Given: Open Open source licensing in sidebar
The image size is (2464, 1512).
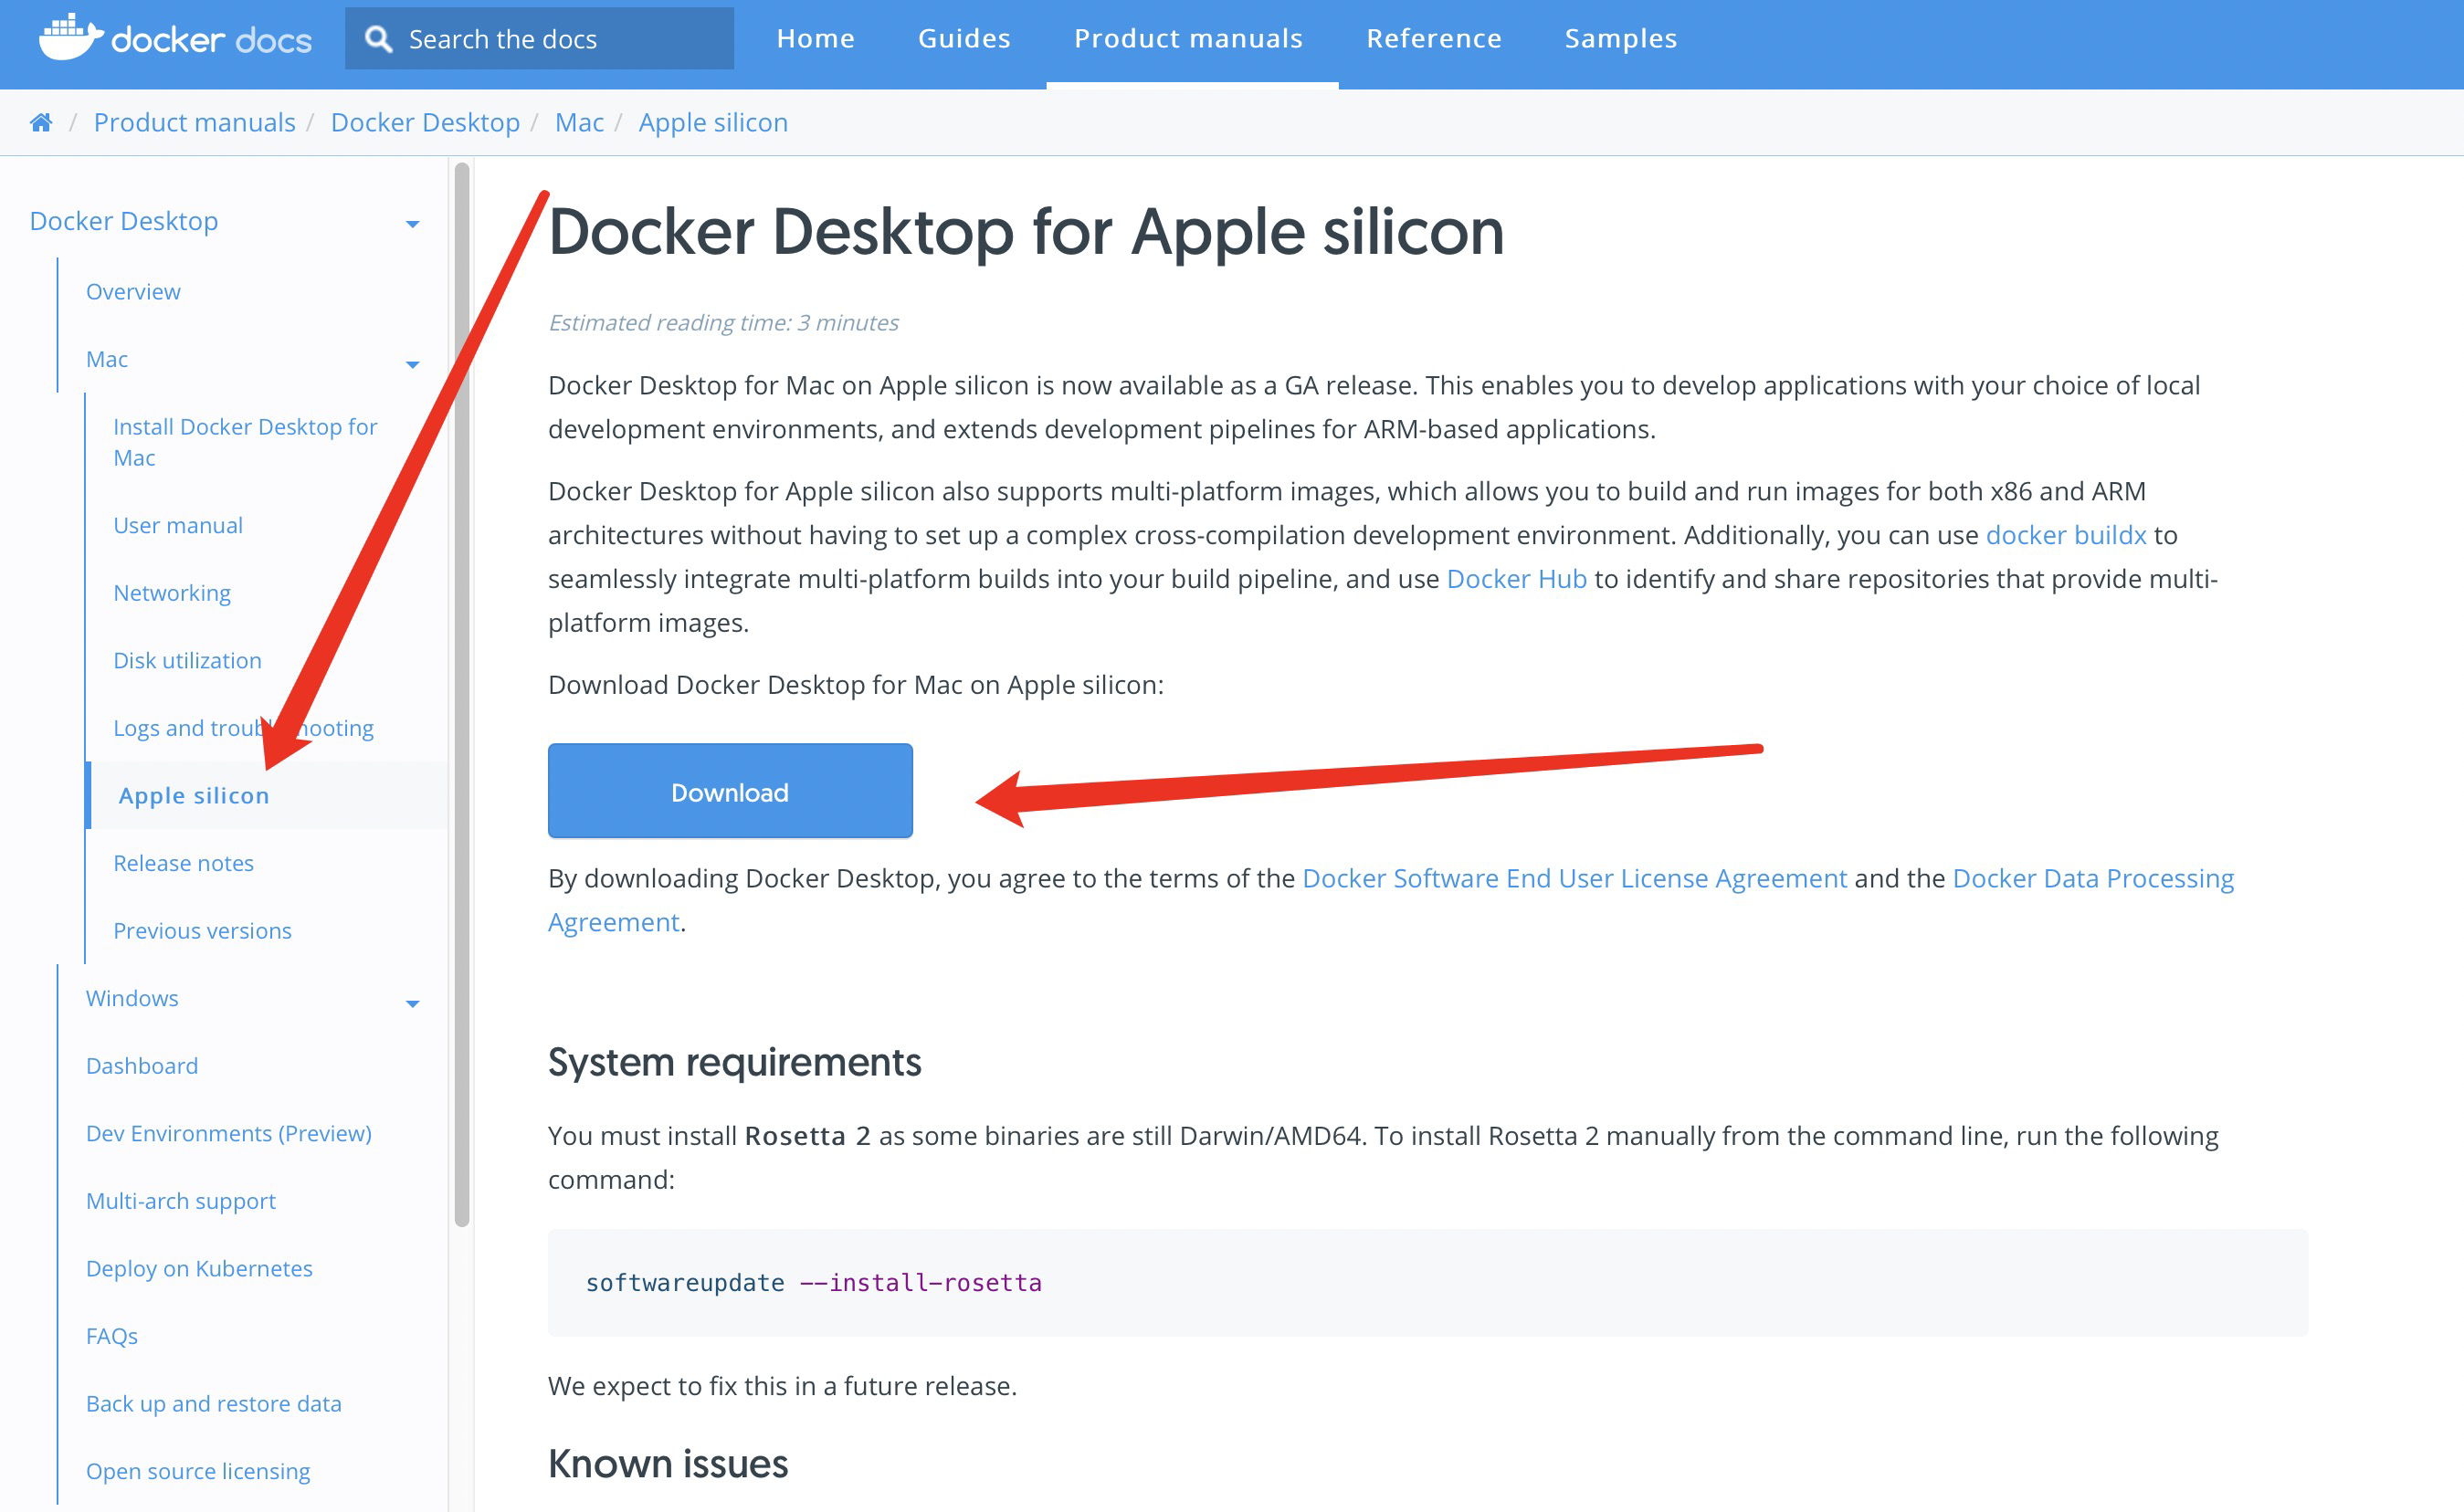Looking at the screenshot, I should tap(198, 1471).
